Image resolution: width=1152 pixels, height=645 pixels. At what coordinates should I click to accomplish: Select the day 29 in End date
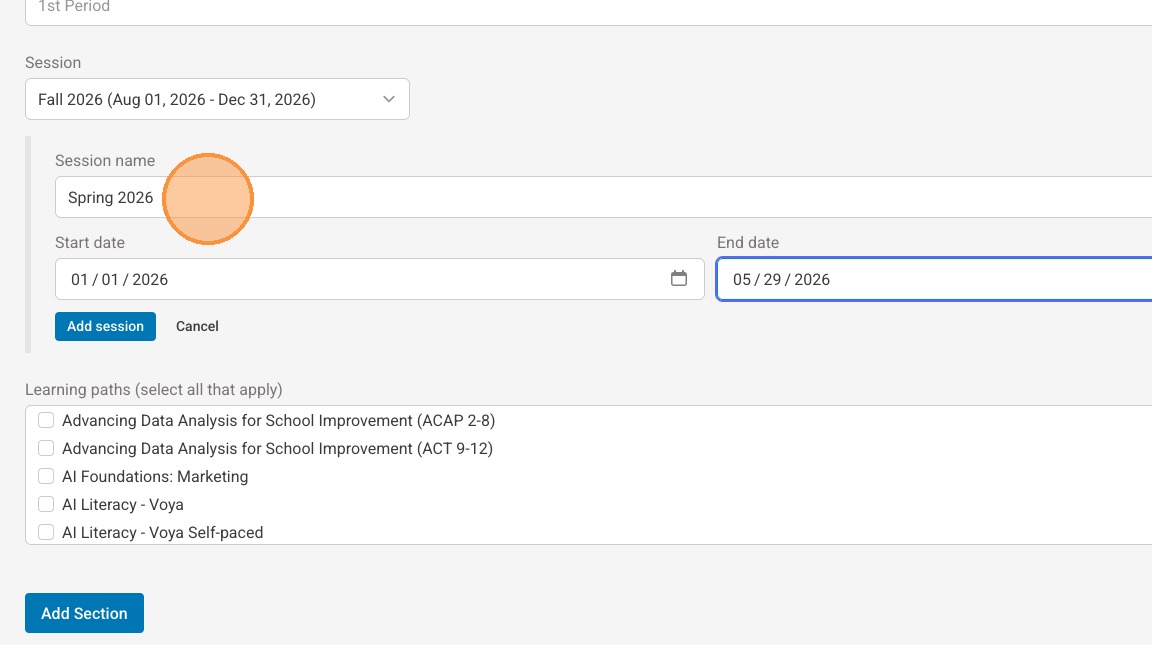coord(772,280)
